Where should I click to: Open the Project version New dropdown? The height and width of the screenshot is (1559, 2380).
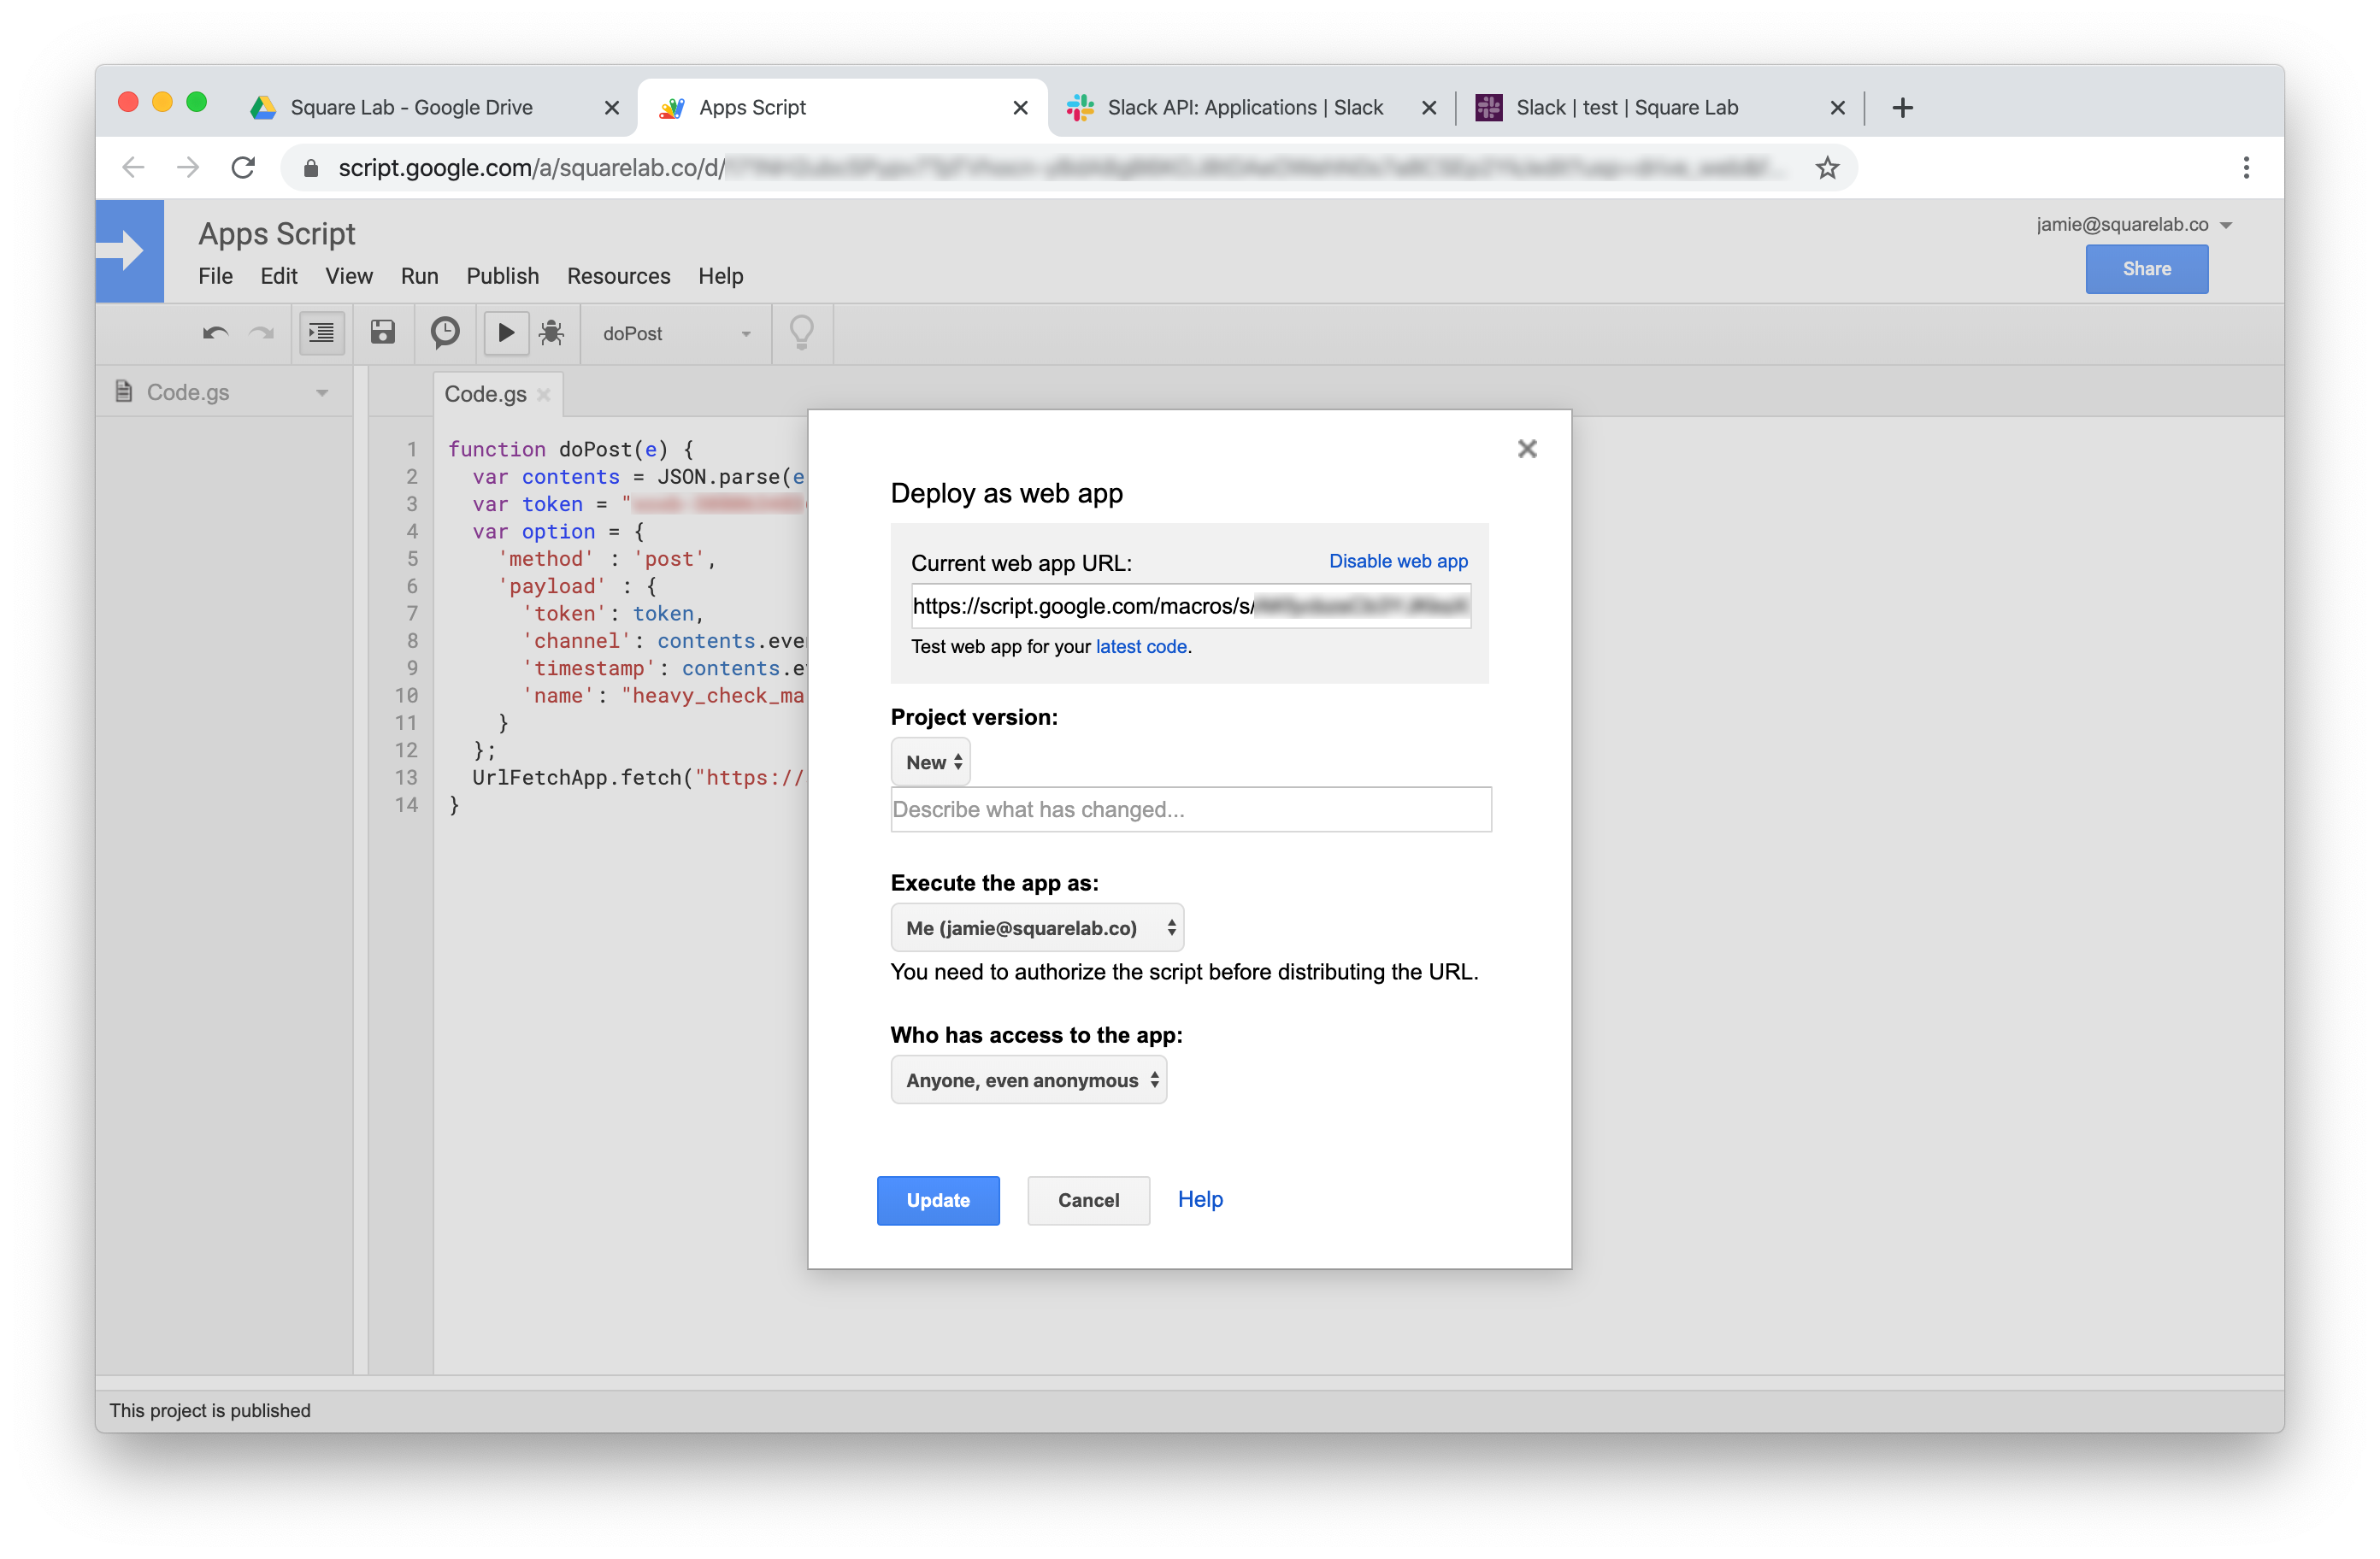click(929, 761)
